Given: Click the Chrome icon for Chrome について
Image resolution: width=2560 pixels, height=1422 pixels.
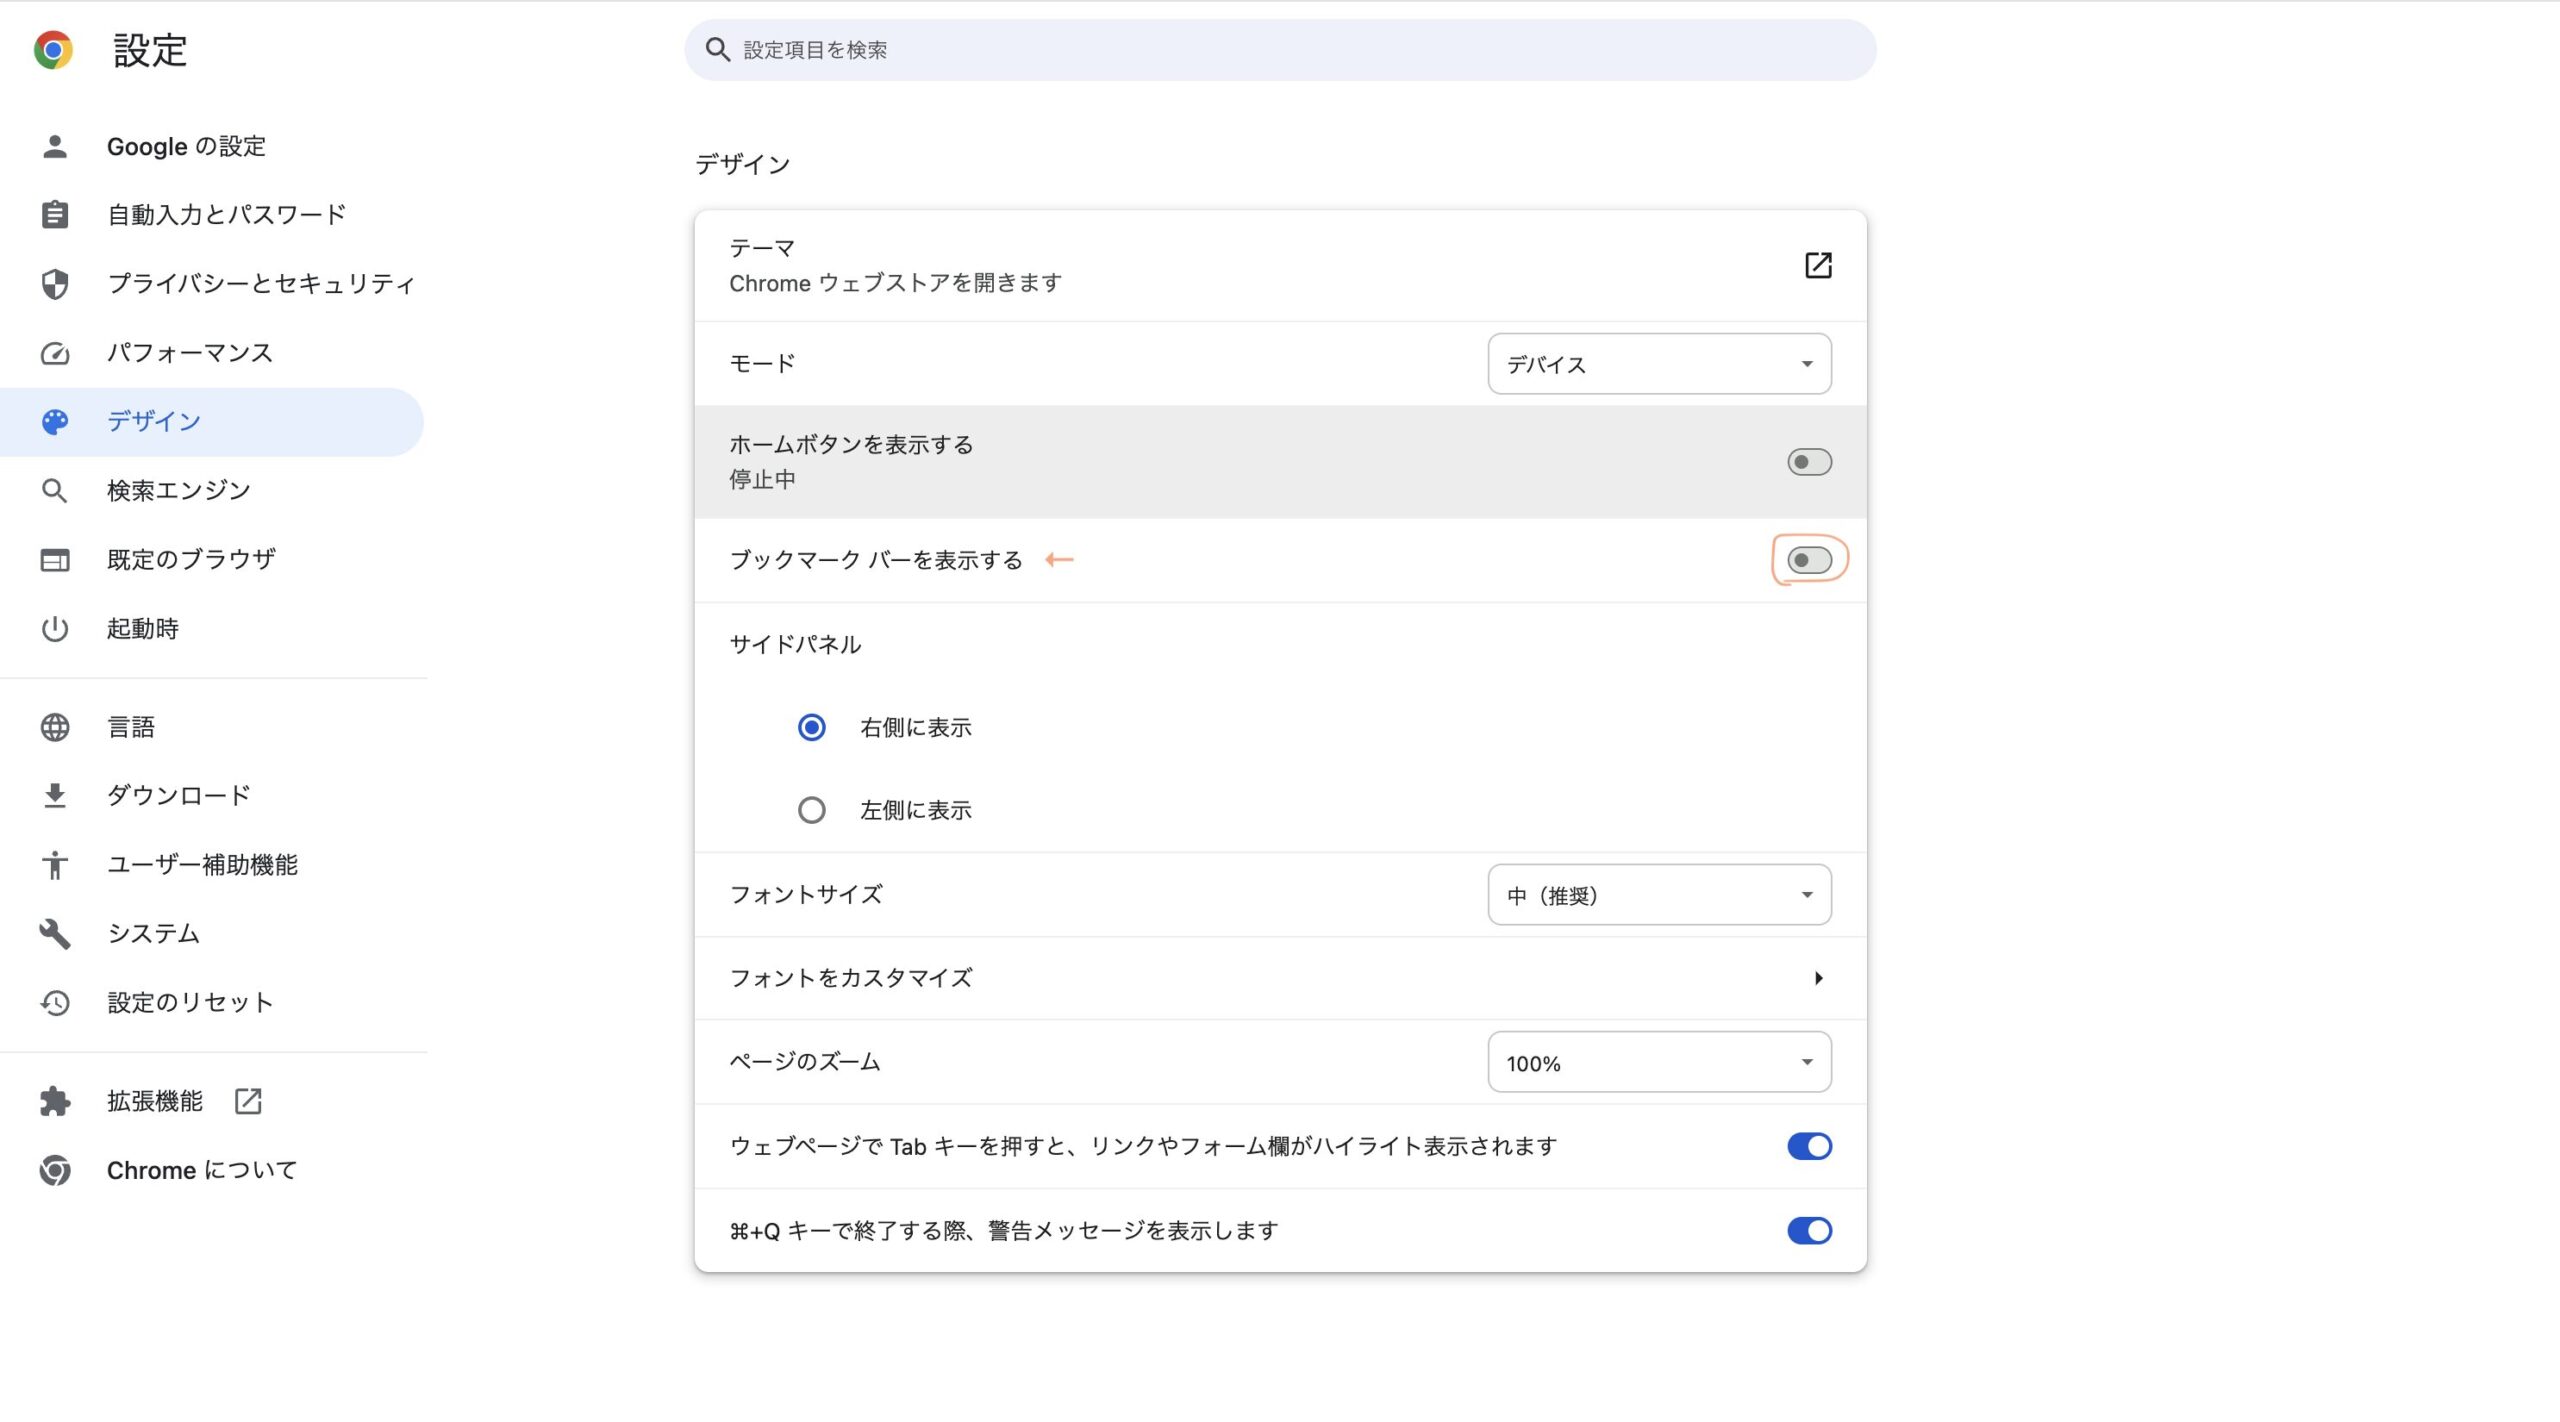Looking at the screenshot, I should pos(55,1171).
